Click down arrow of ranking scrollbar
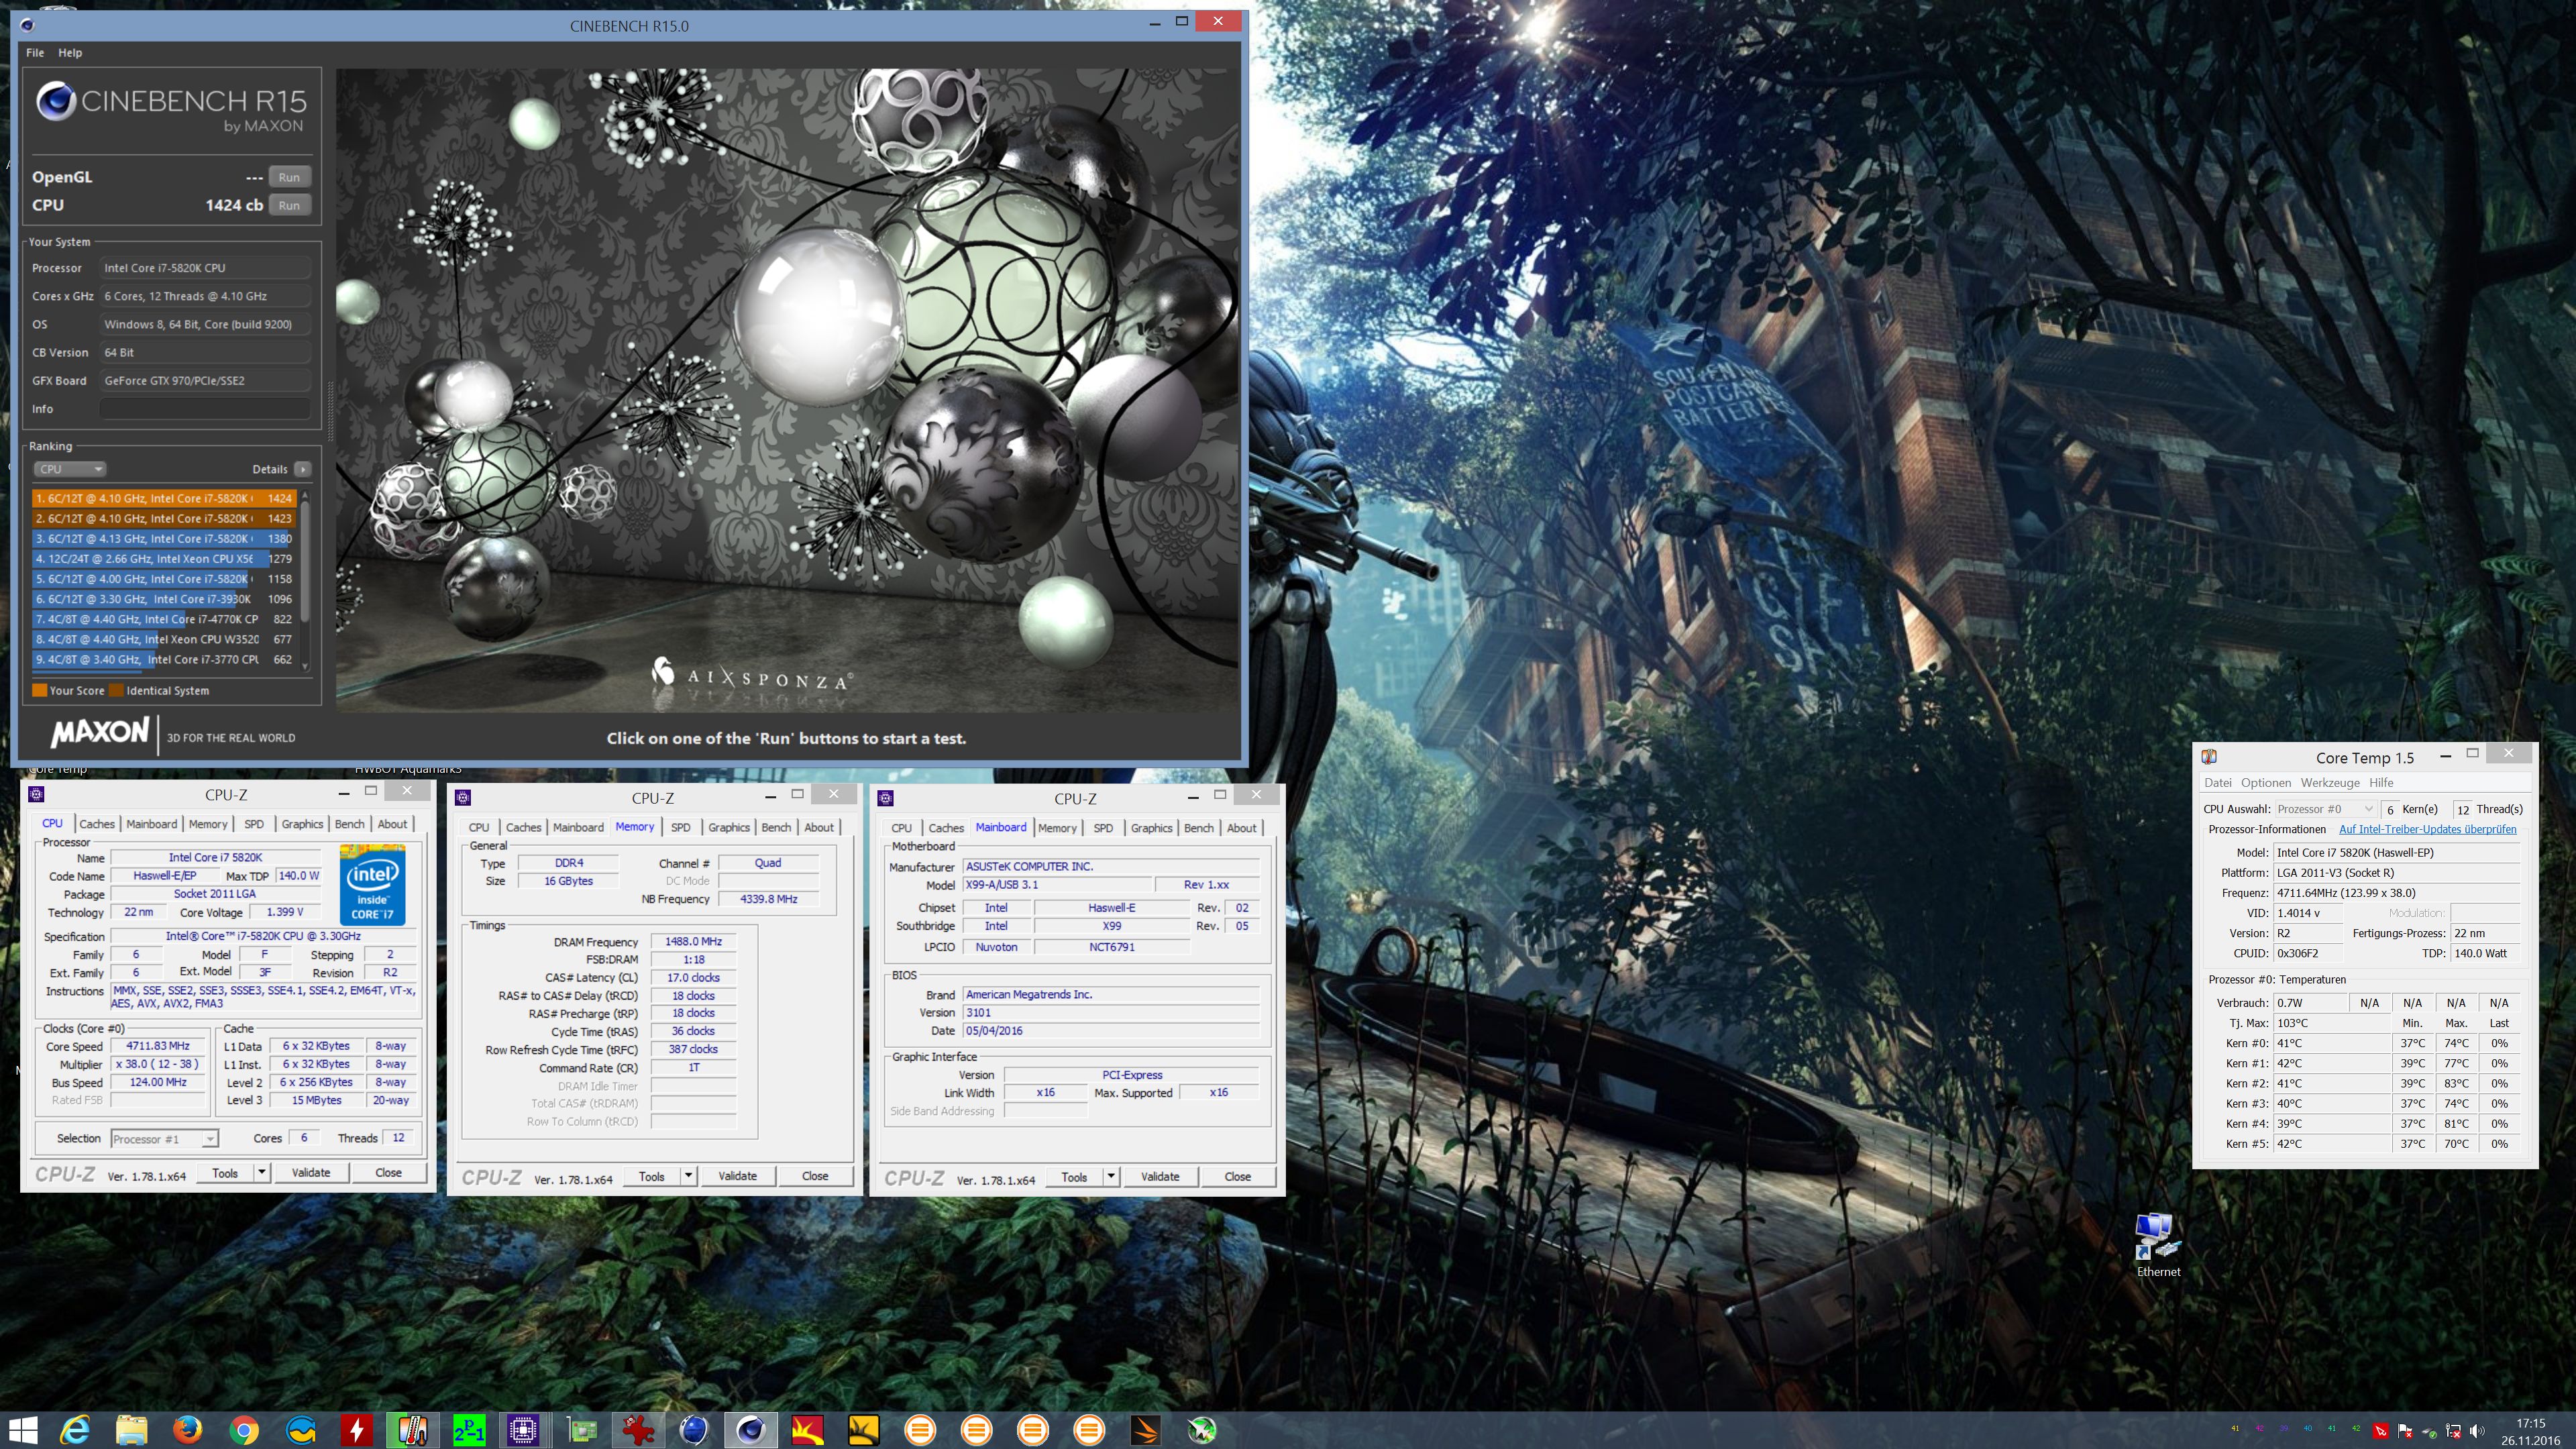The width and height of the screenshot is (2576, 1449). click(305, 666)
